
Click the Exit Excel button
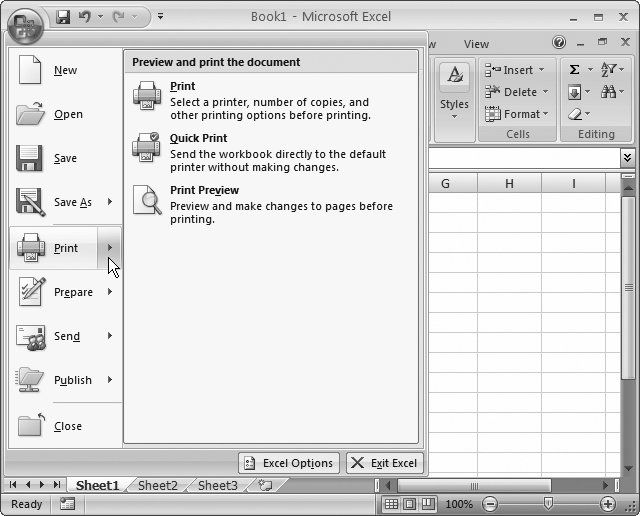(x=385, y=463)
